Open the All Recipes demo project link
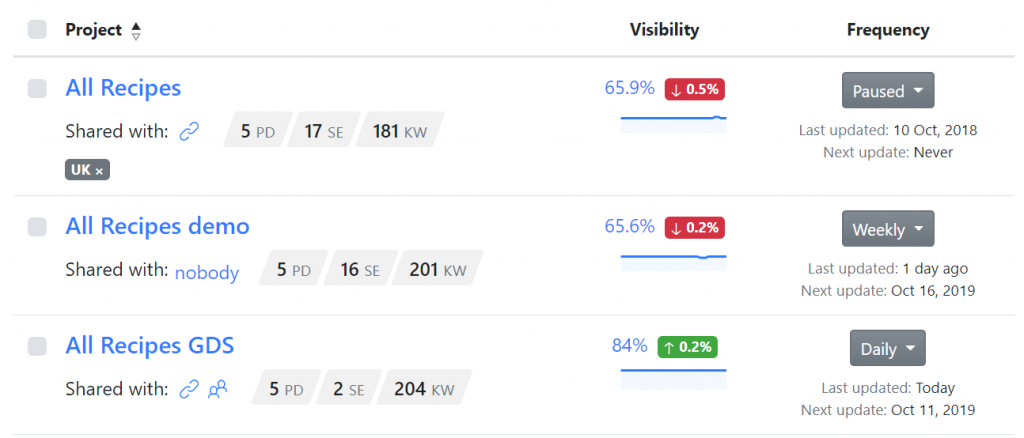 point(157,227)
